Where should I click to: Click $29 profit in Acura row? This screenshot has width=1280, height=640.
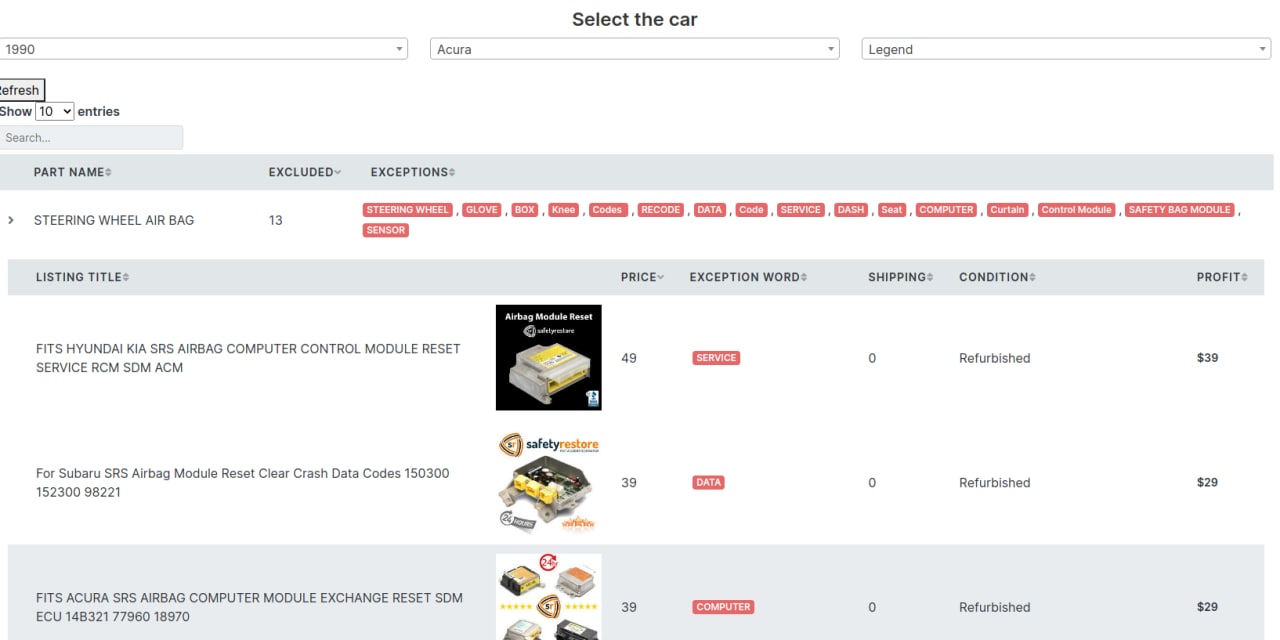tap(1207, 607)
